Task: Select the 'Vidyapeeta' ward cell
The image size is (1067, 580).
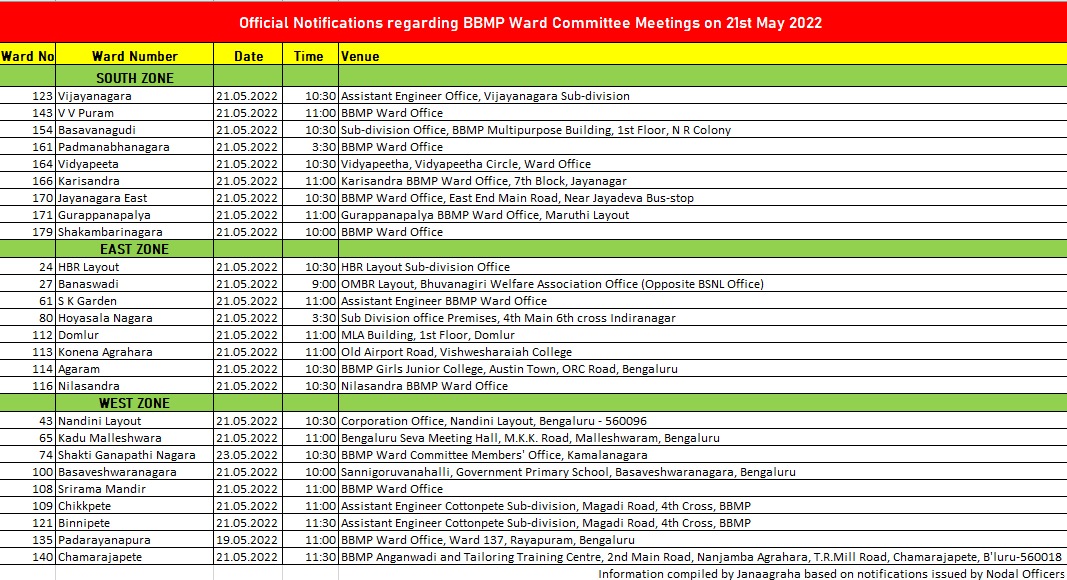Action: coord(135,164)
